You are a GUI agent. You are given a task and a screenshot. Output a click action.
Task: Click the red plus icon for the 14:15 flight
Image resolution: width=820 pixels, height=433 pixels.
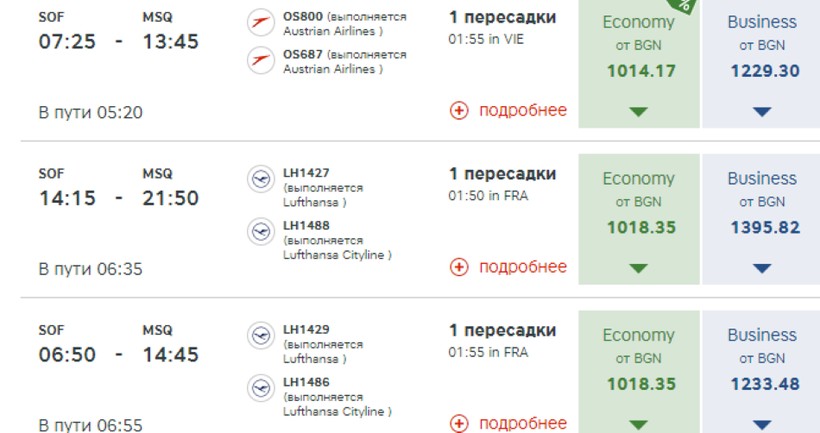(459, 267)
